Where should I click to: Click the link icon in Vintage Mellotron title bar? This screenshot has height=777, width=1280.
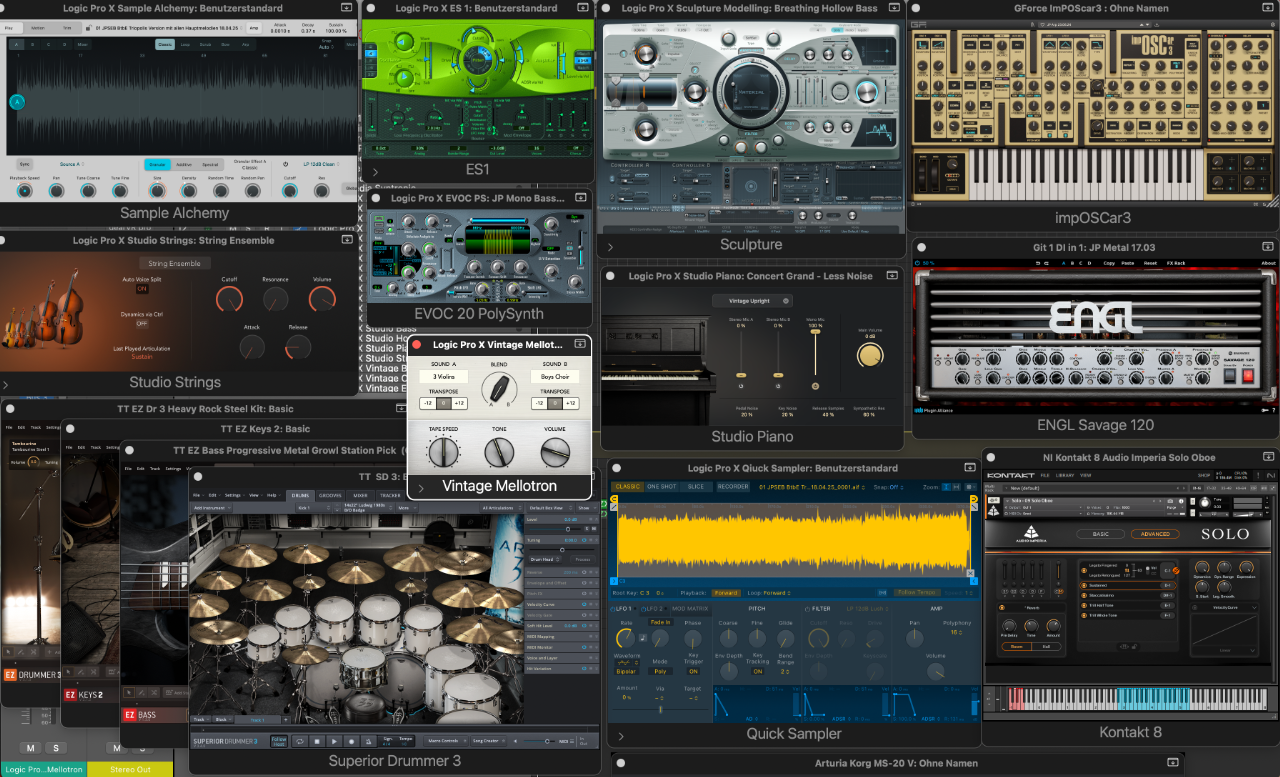point(580,344)
